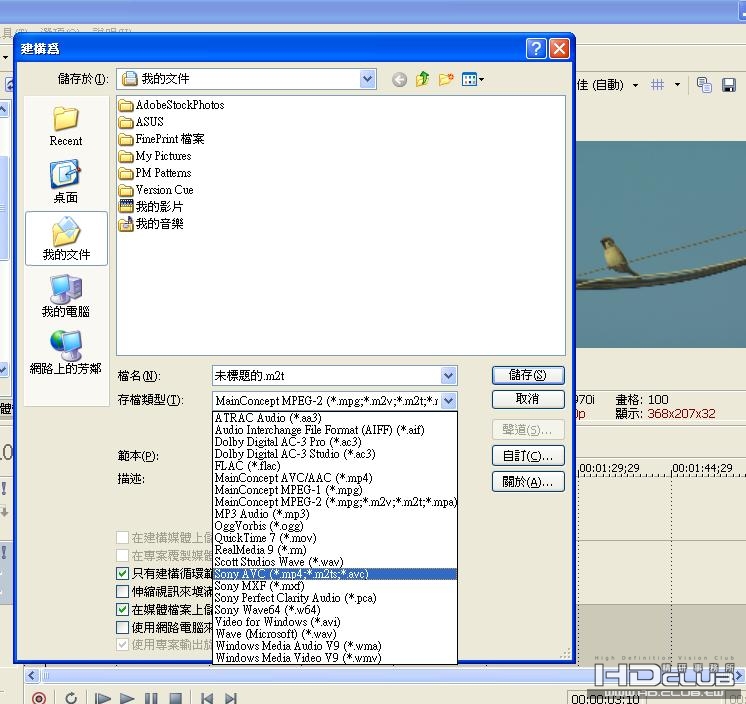Screen dimensions: 746x704
Task: Open 我的電腦 in the places bar
Action: tap(66, 296)
